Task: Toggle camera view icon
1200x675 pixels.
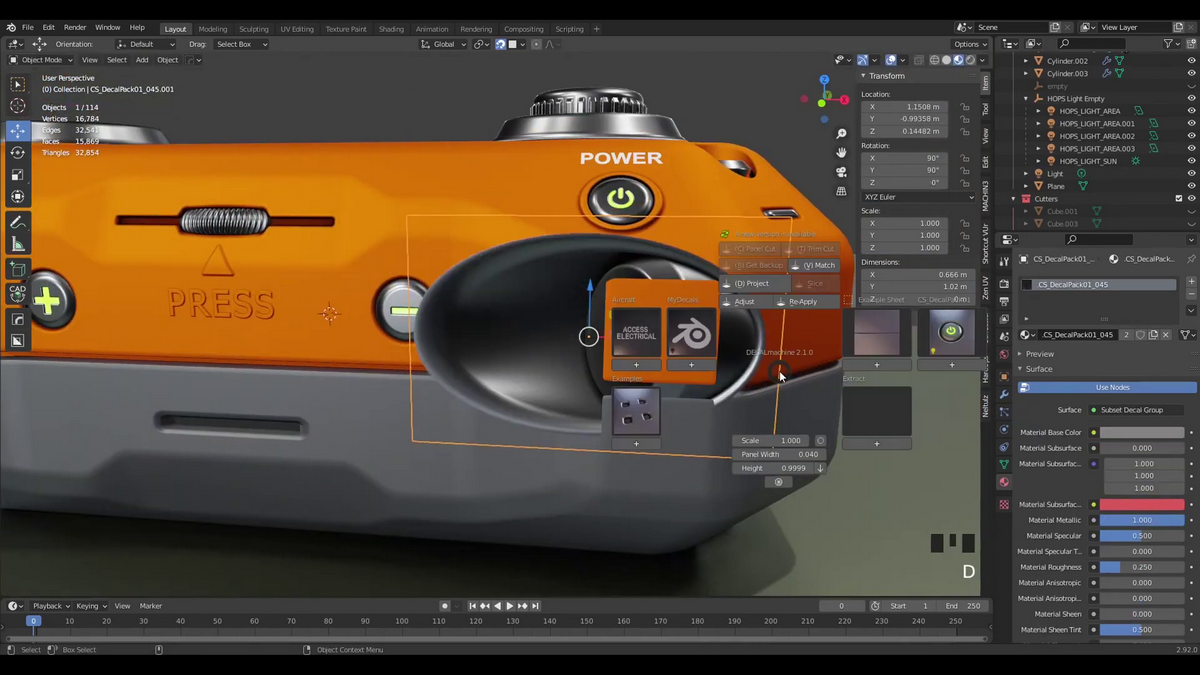Action: point(842,171)
